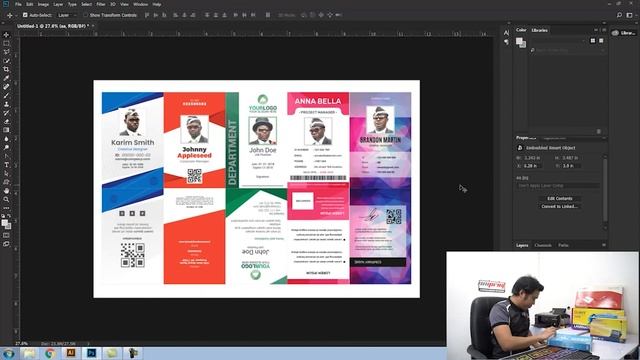Viewport: 640px width, 360px height.
Task: Select the Brush tool
Action: tap(6, 96)
